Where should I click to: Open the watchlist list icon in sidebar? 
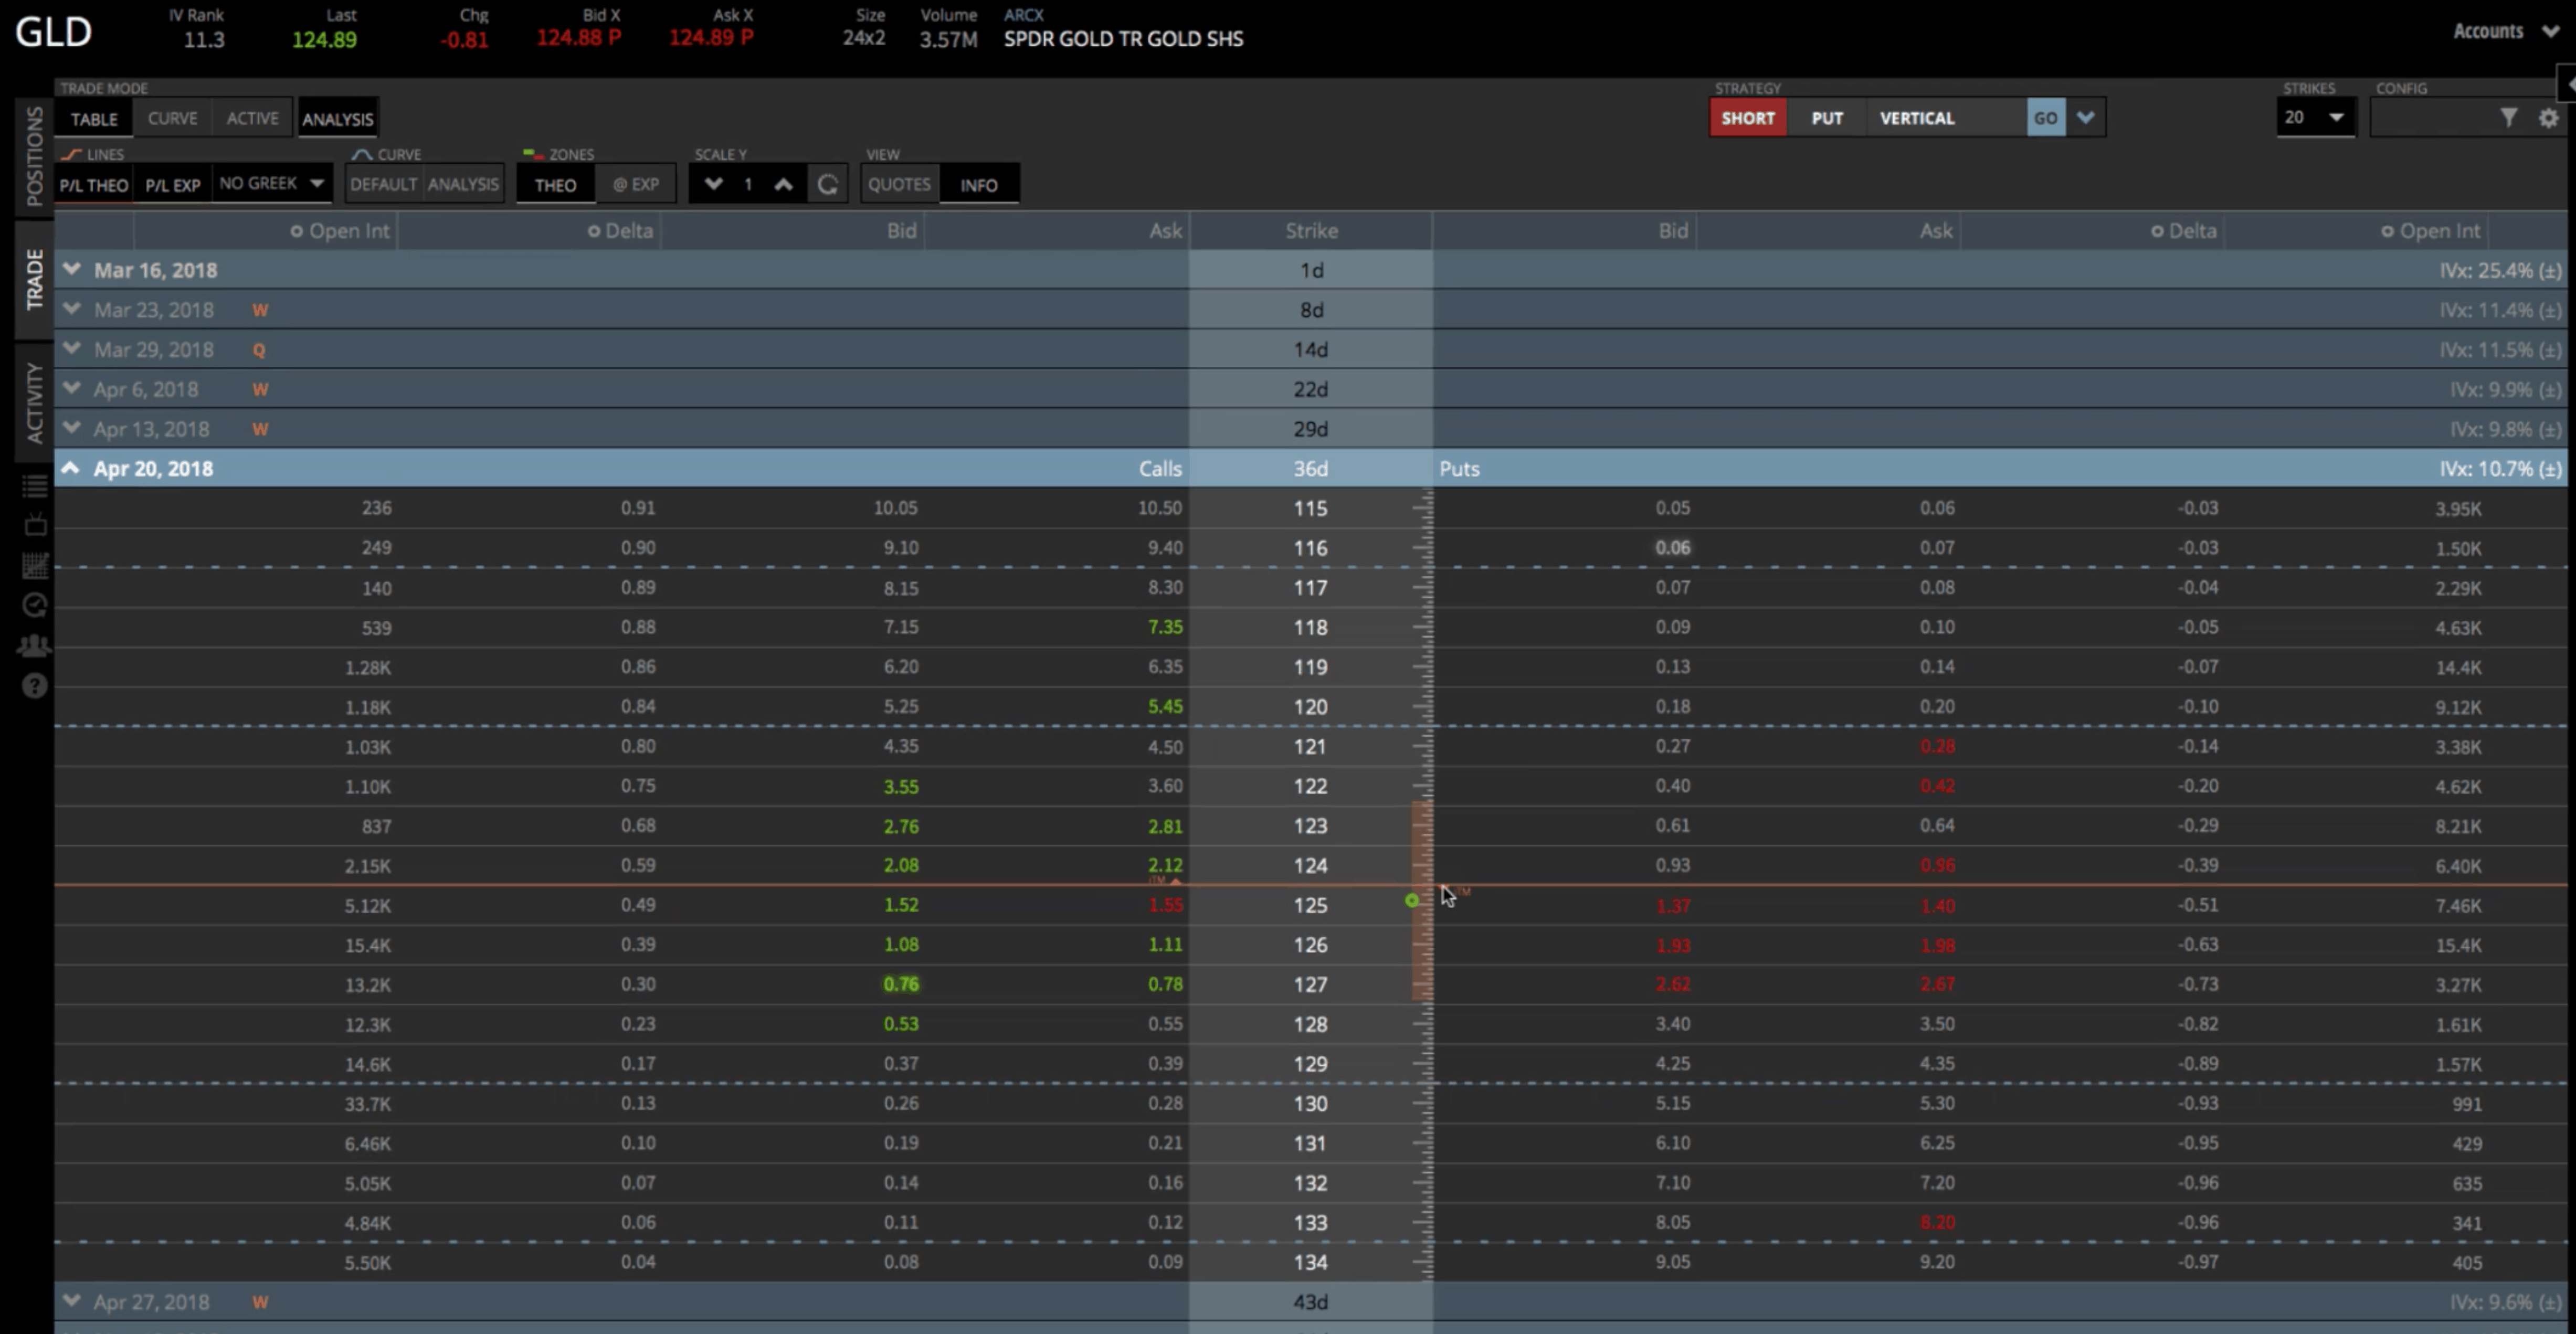click(x=35, y=487)
